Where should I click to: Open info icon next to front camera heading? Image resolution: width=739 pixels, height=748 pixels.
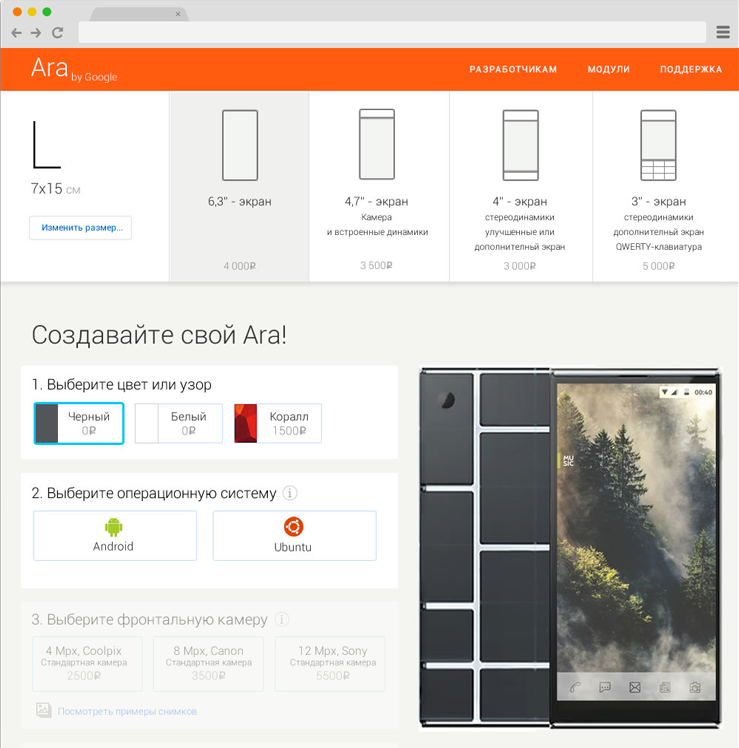(282, 619)
